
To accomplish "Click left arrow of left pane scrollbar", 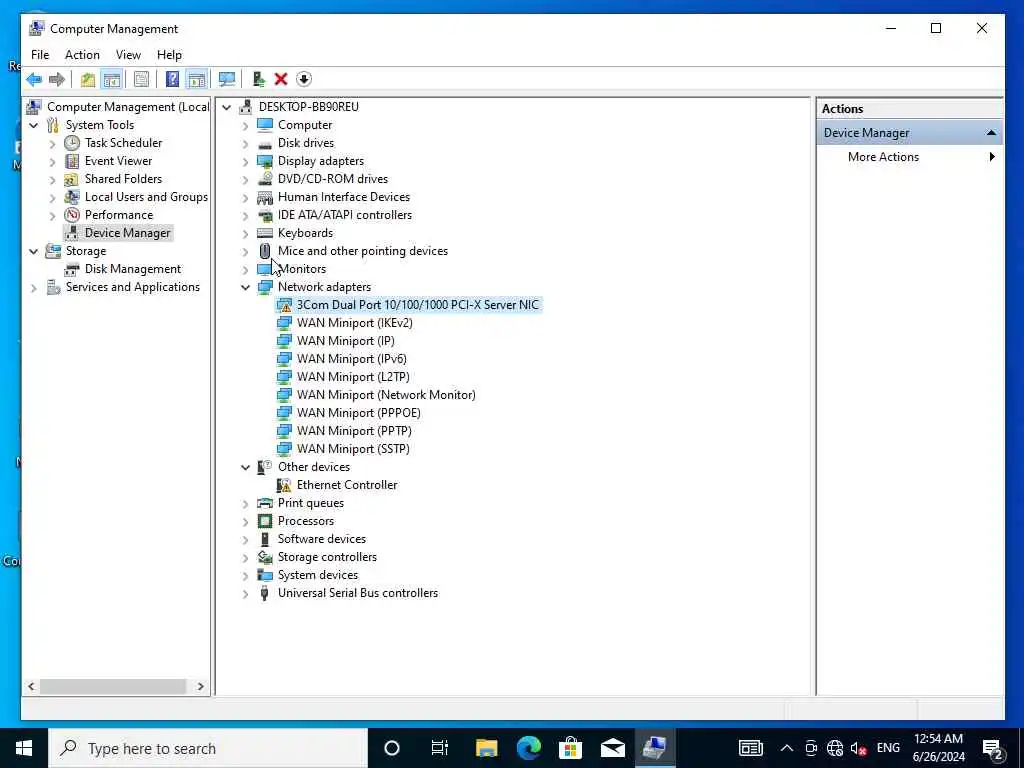I will point(31,686).
